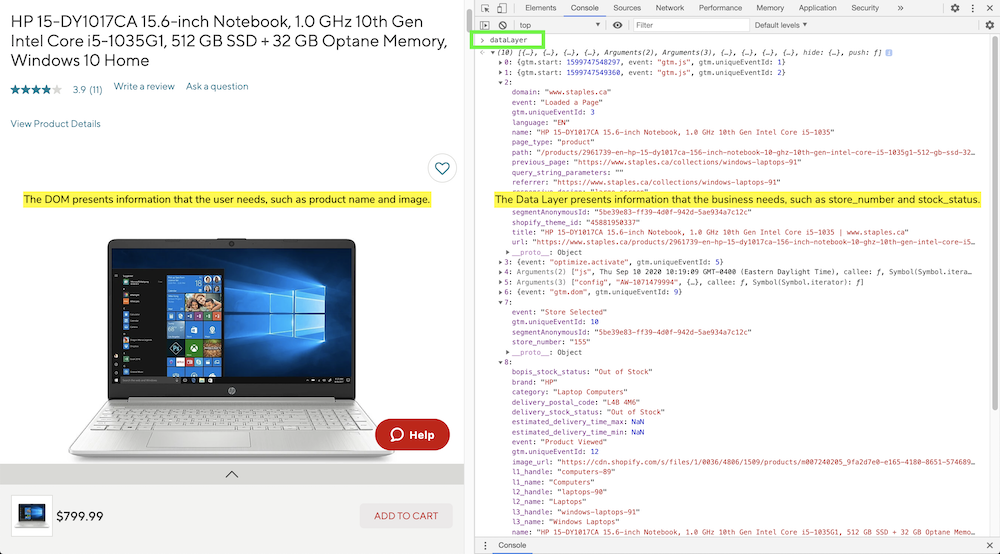Open View Product Details link
Viewport: 1000px width, 554px height.
(x=55, y=124)
